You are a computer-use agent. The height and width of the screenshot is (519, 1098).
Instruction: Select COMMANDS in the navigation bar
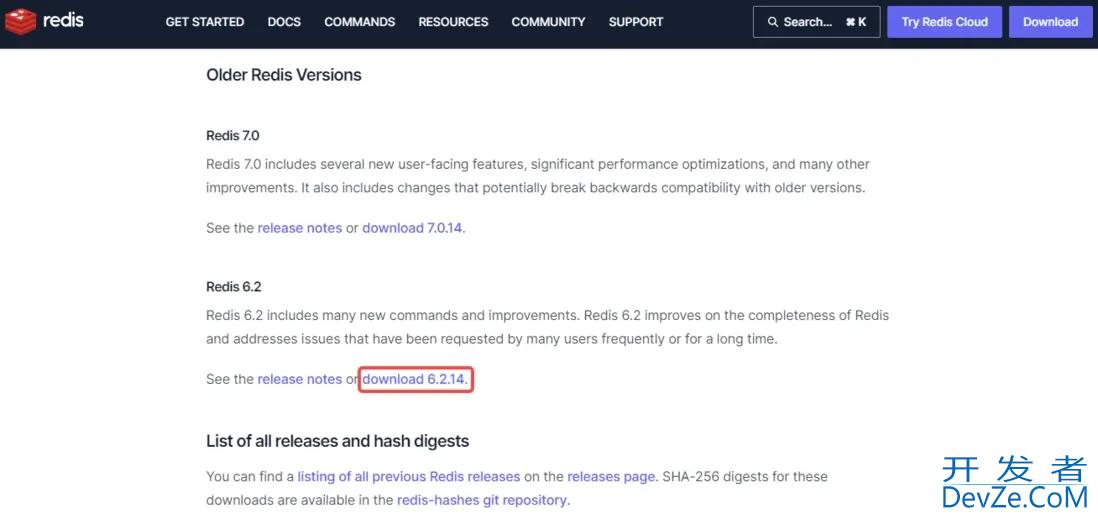(x=359, y=22)
